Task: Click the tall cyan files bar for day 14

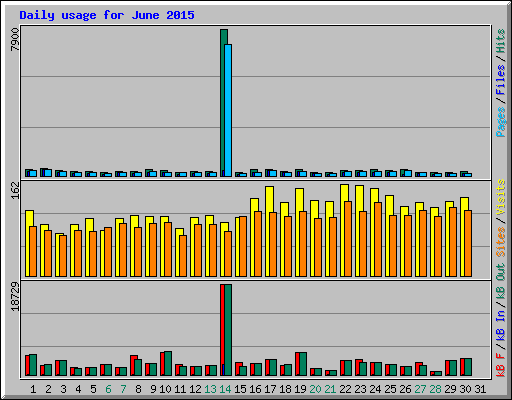Action: (x=228, y=110)
